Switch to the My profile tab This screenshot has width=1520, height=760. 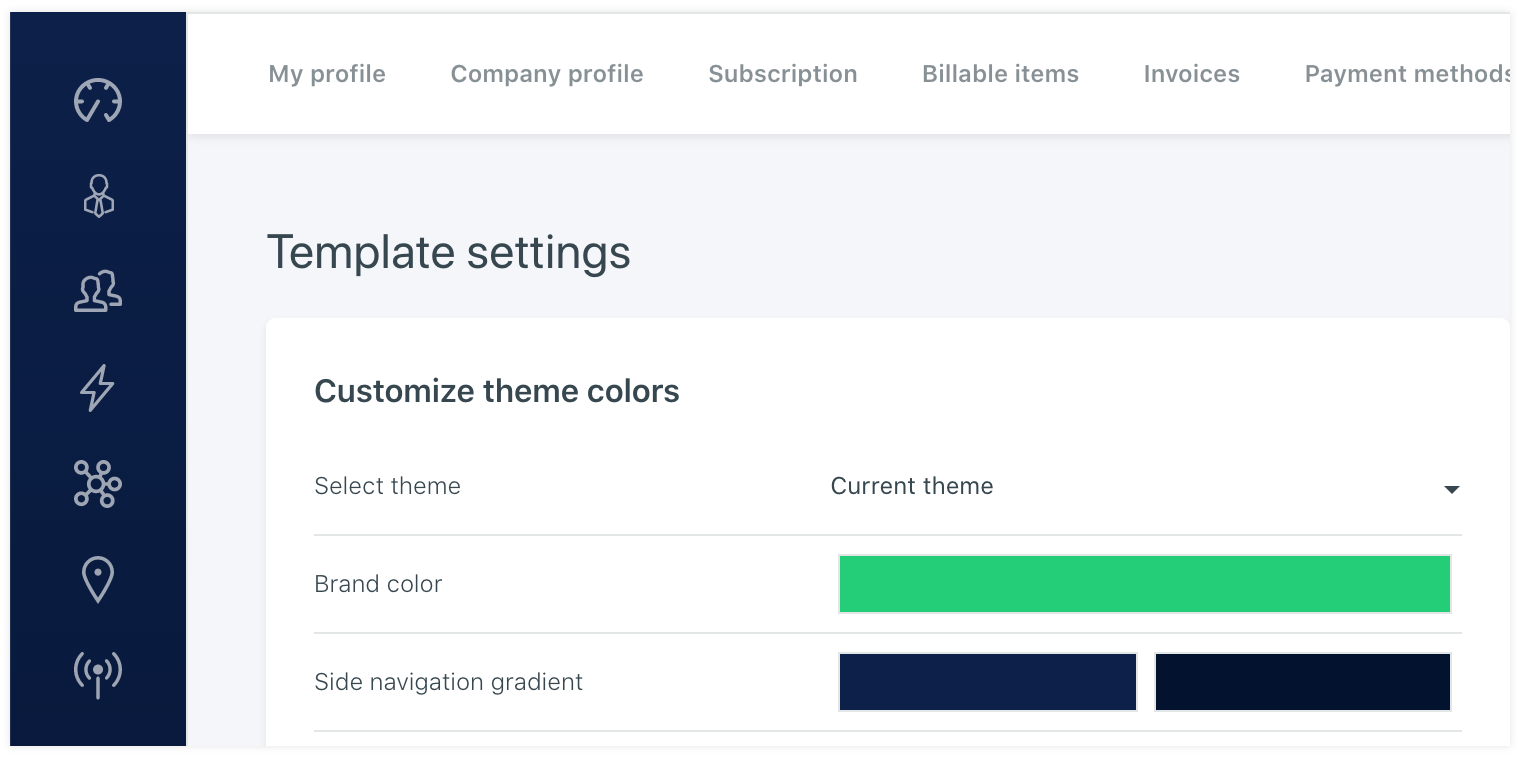tap(327, 74)
